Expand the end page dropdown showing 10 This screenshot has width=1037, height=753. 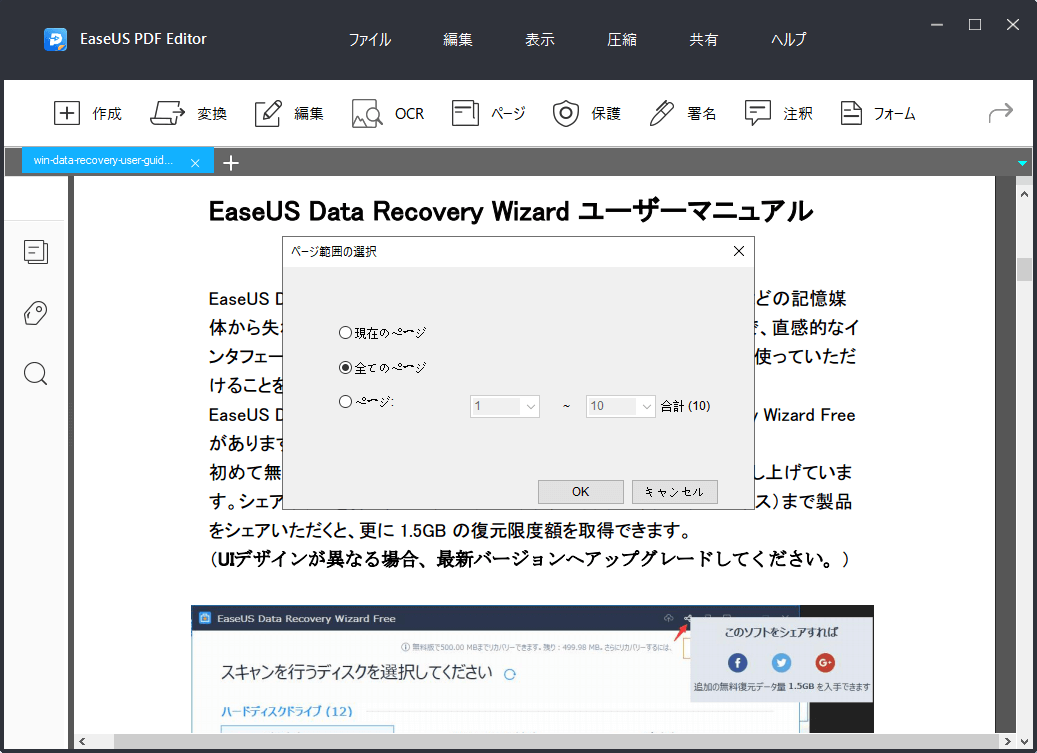pyautogui.click(x=645, y=406)
